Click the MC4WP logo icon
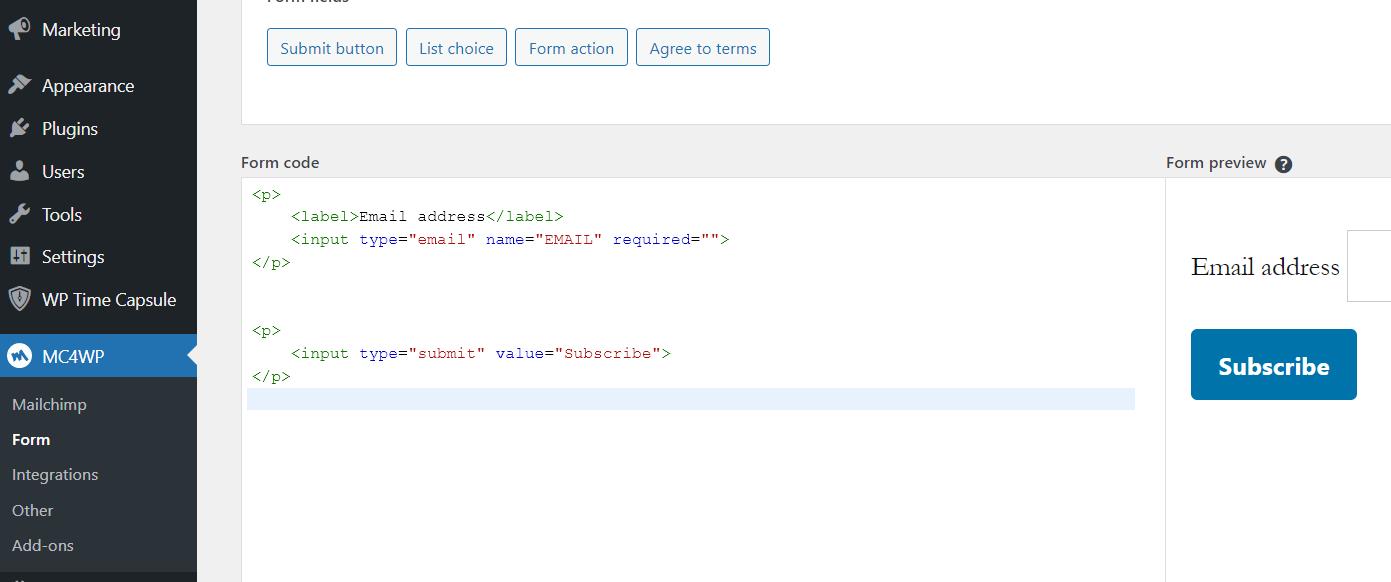This screenshot has width=1391, height=582. point(22,355)
